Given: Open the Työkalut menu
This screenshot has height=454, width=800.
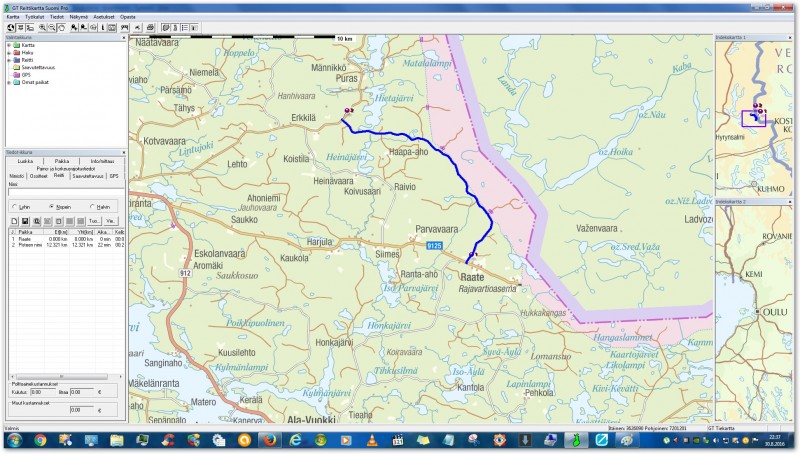Looking at the screenshot, I should tap(34, 17).
